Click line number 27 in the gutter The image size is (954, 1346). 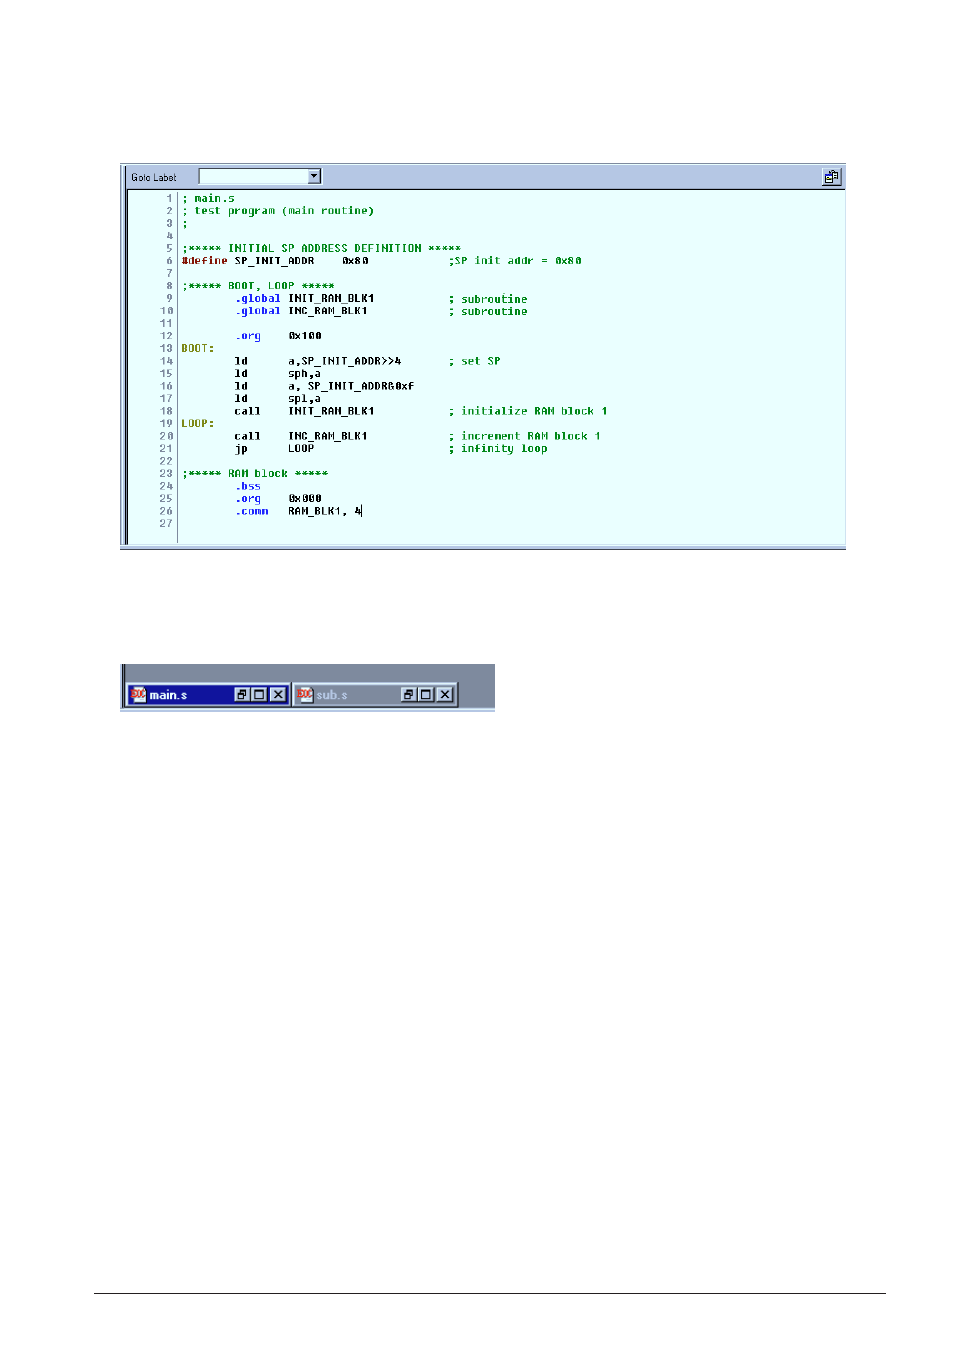166,523
